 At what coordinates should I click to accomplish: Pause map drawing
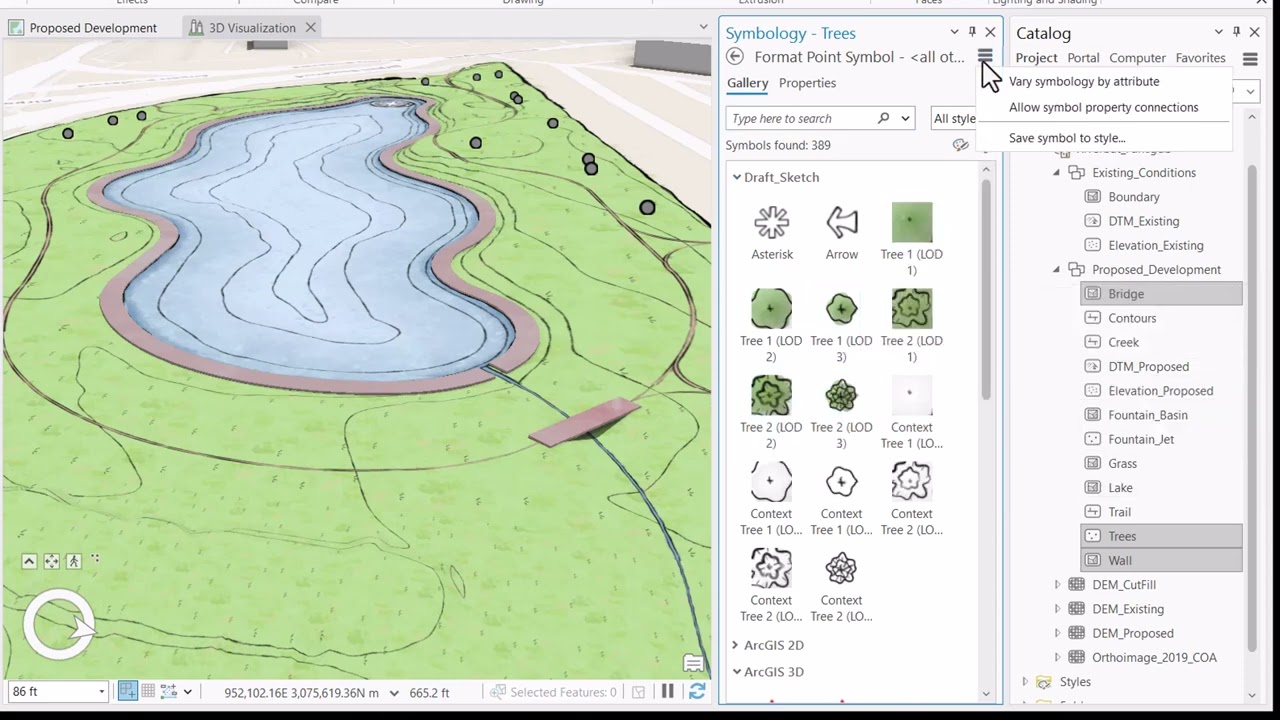[667, 692]
